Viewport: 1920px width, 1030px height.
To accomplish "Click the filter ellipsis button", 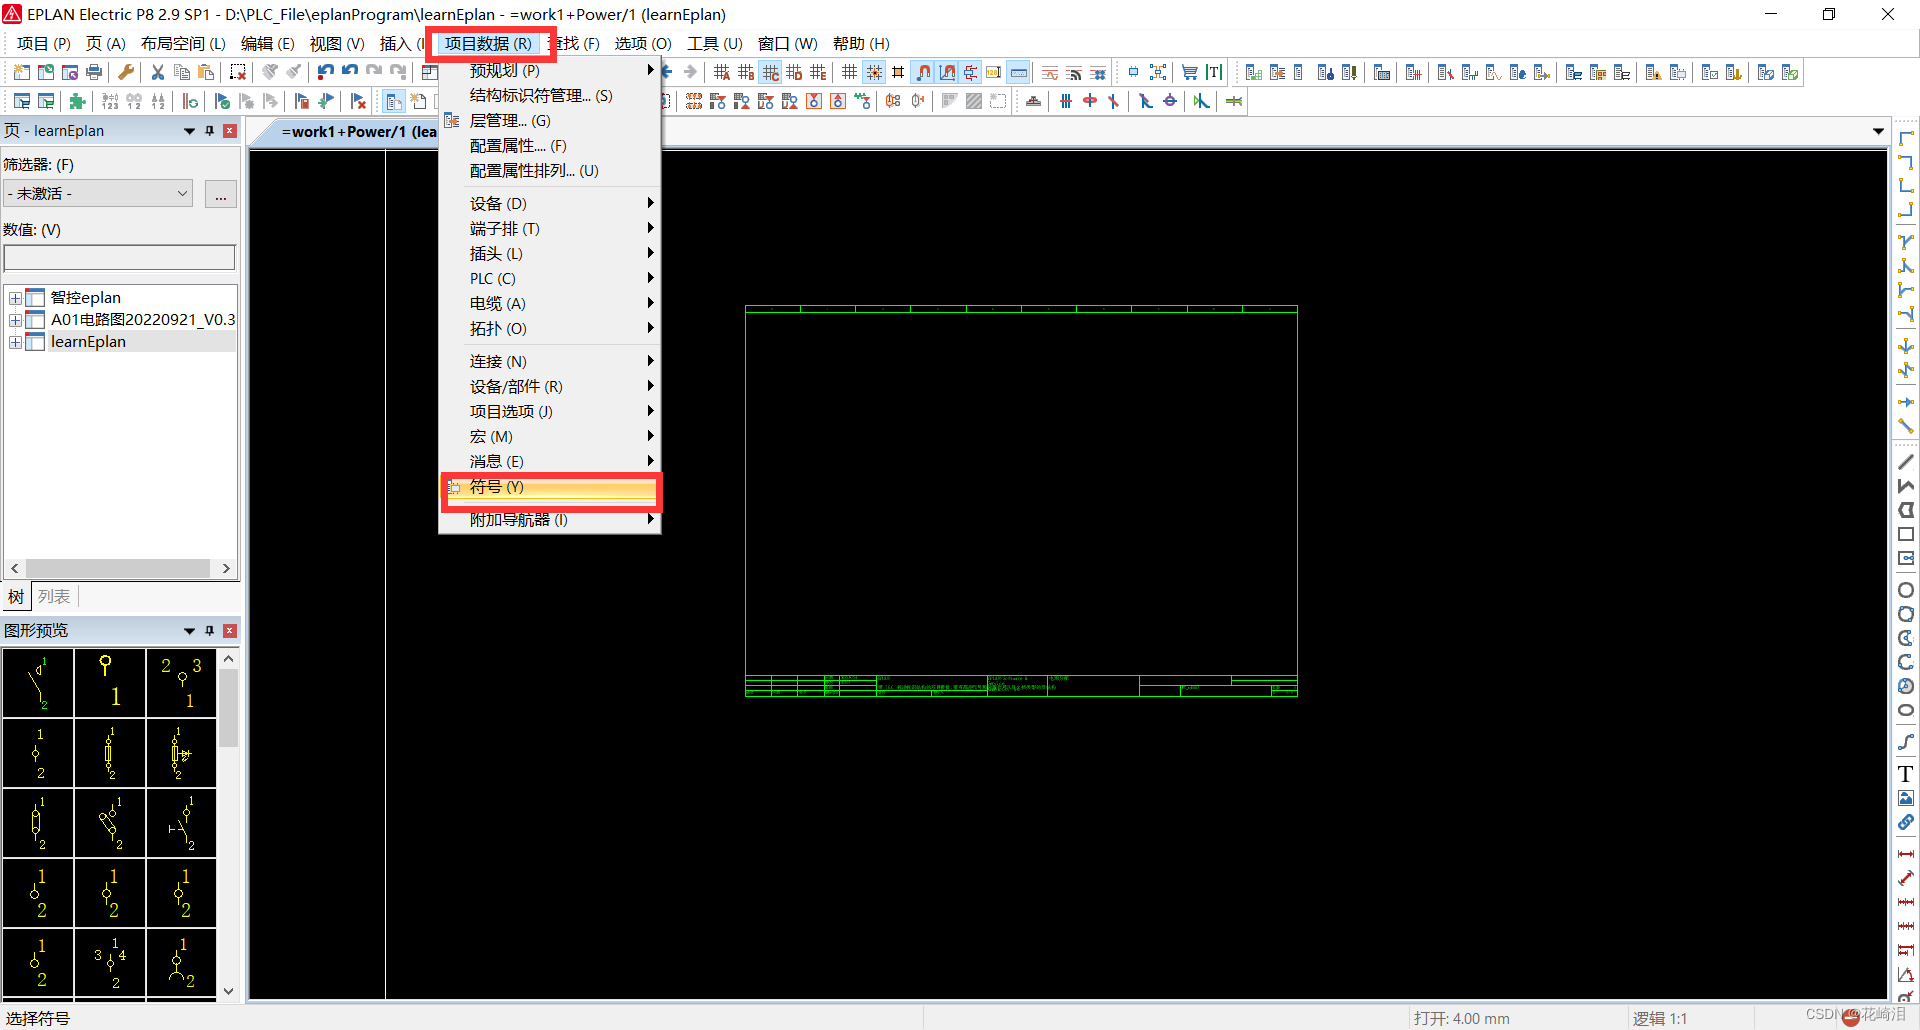I will (x=220, y=193).
